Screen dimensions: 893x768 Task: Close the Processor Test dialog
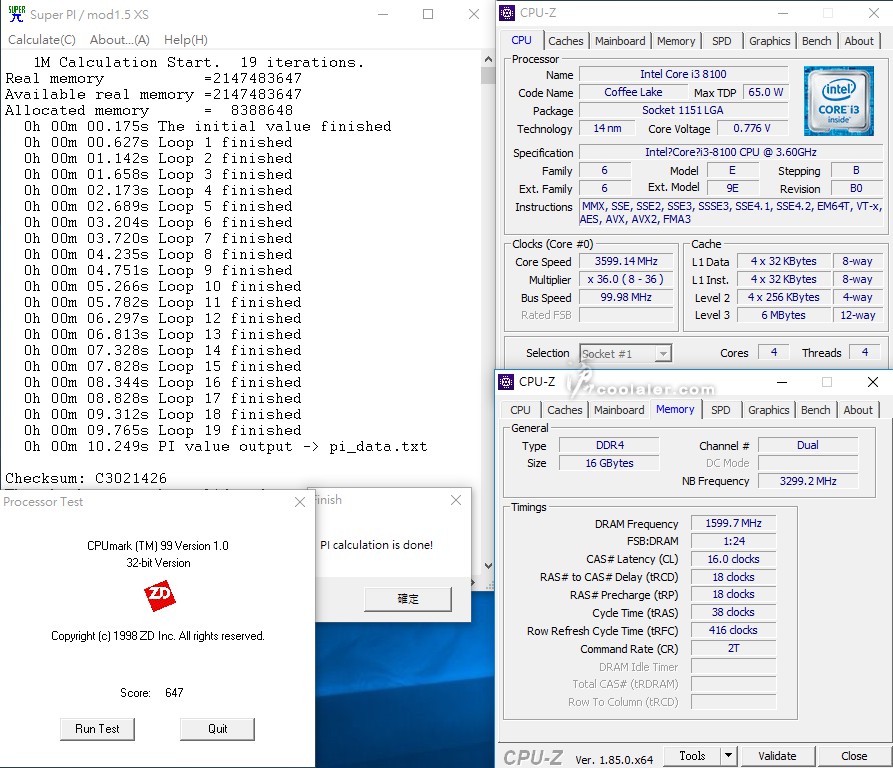click(x=300, y=502)
